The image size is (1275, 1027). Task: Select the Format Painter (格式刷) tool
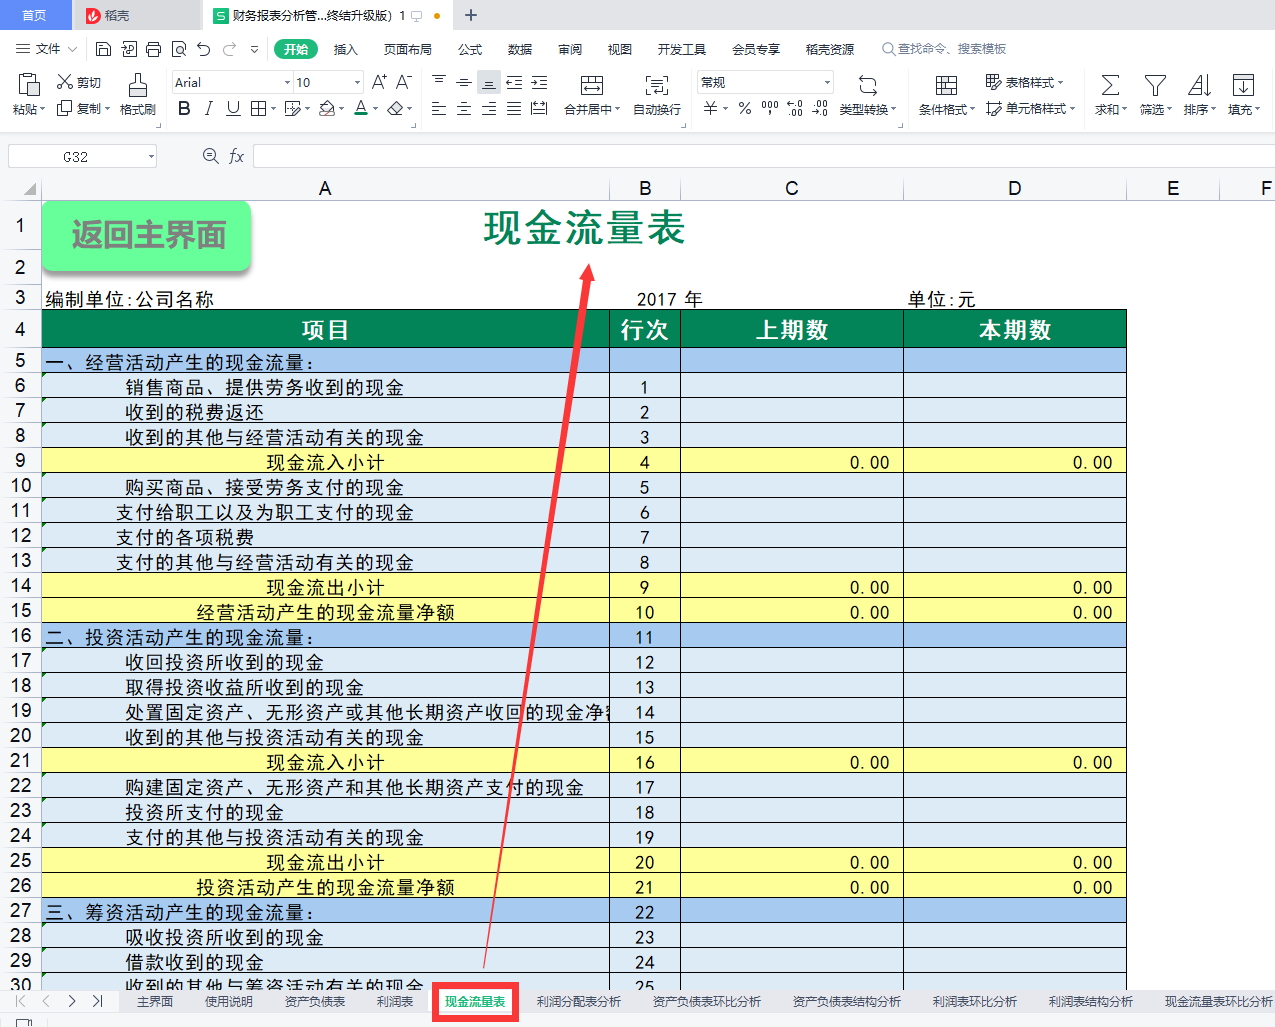(138, 95)
